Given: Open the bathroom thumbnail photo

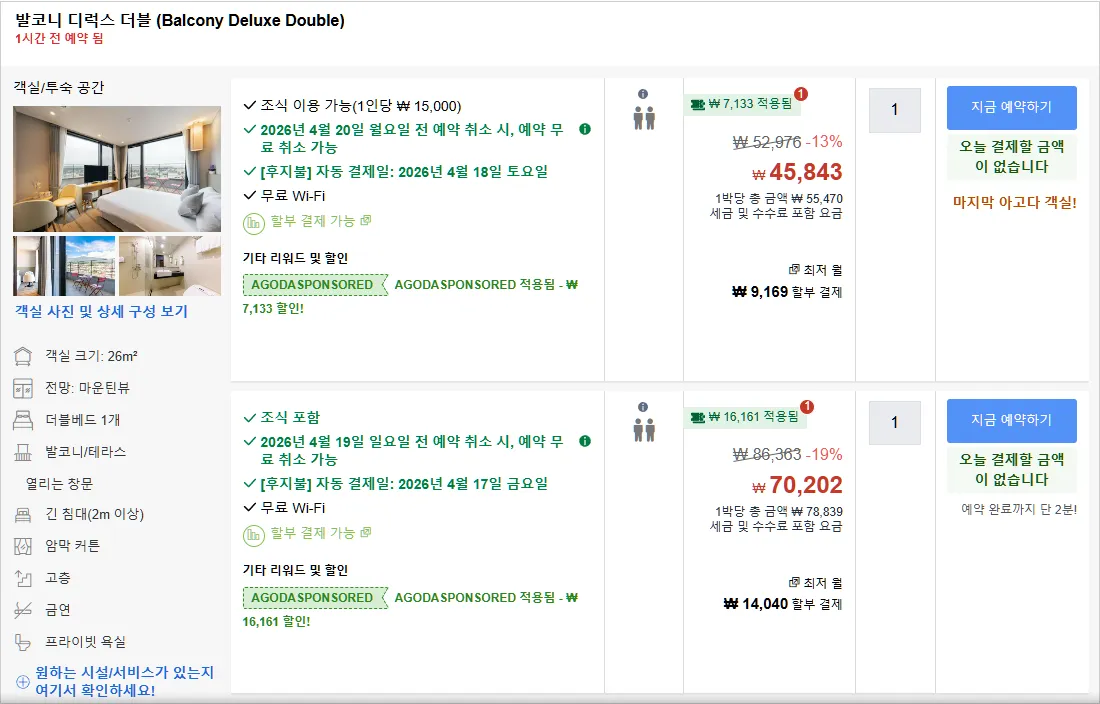Looking at the screenshot, I should point(170,266).
